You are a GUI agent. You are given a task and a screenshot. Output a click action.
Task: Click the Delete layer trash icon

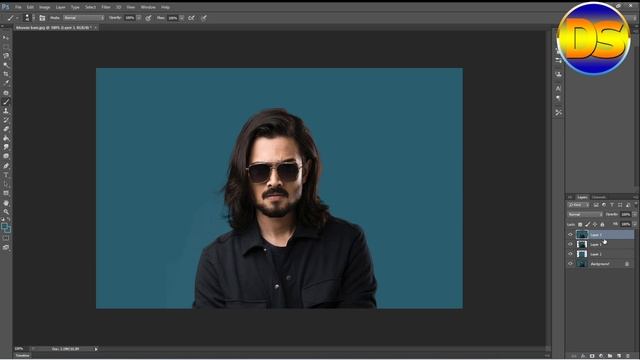(x=628, y=356)
